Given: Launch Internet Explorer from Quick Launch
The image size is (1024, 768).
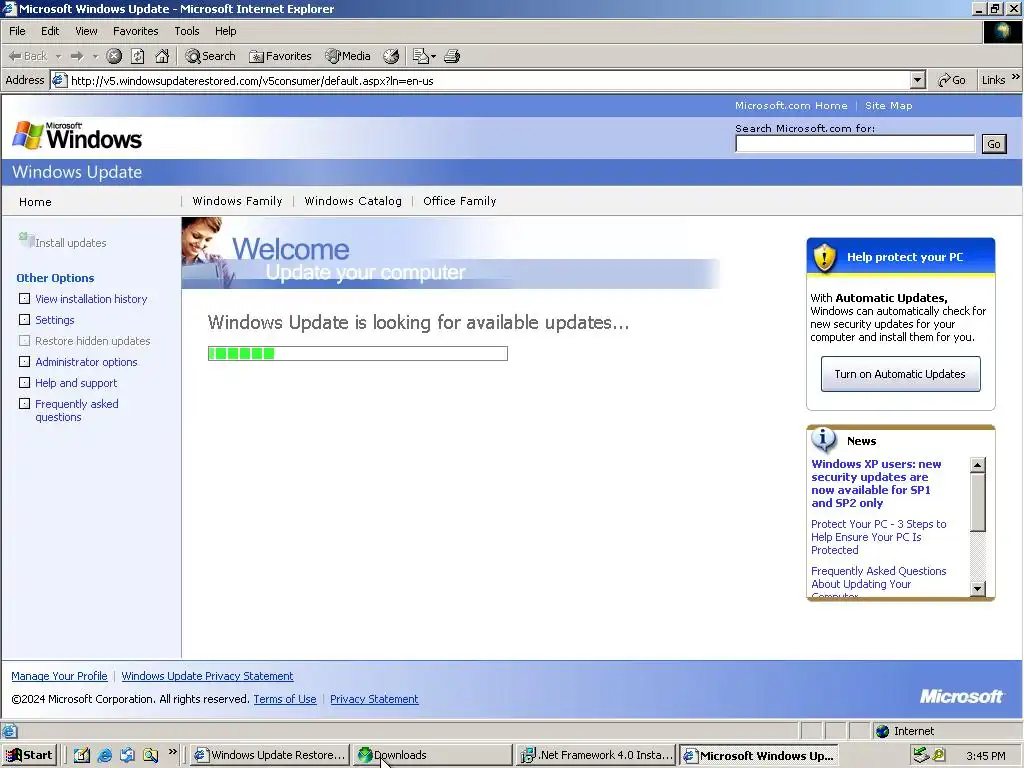Looking at the screenshot, I should point(104,755).
